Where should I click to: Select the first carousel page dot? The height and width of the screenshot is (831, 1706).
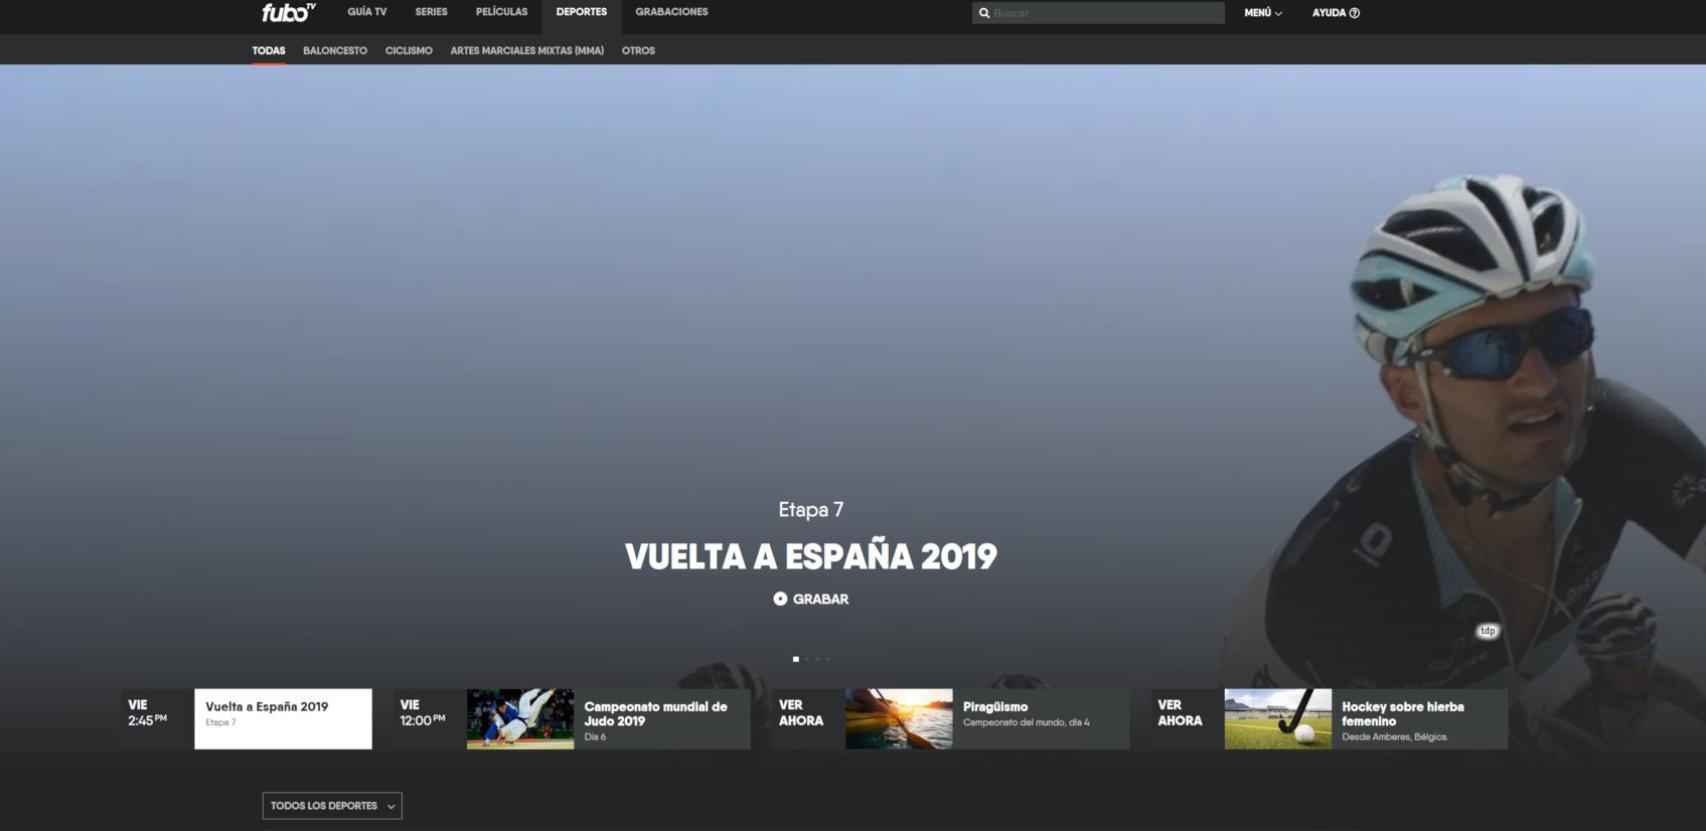tap(796, 659)
